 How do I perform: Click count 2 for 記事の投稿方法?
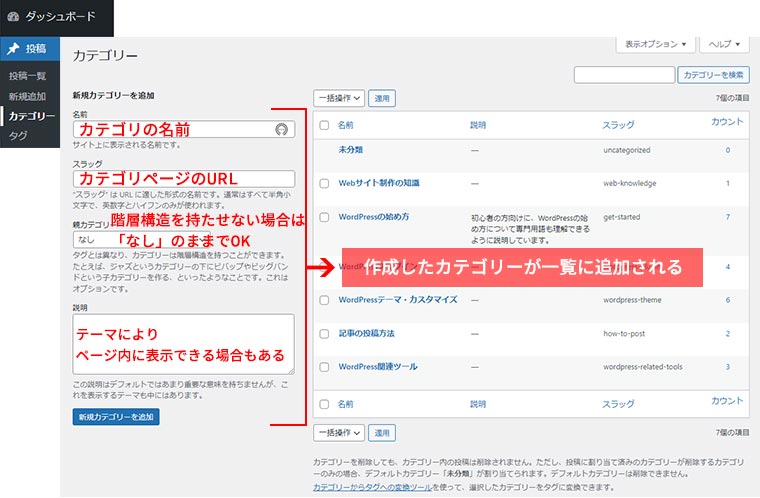point(728,334)
